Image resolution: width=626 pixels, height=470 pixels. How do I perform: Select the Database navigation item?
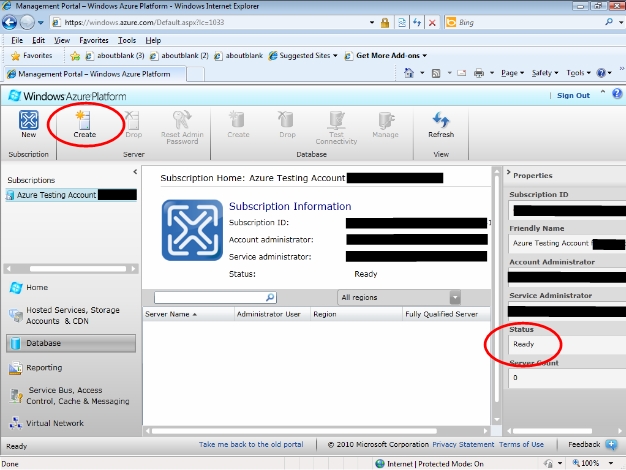(x=71, y=343)
